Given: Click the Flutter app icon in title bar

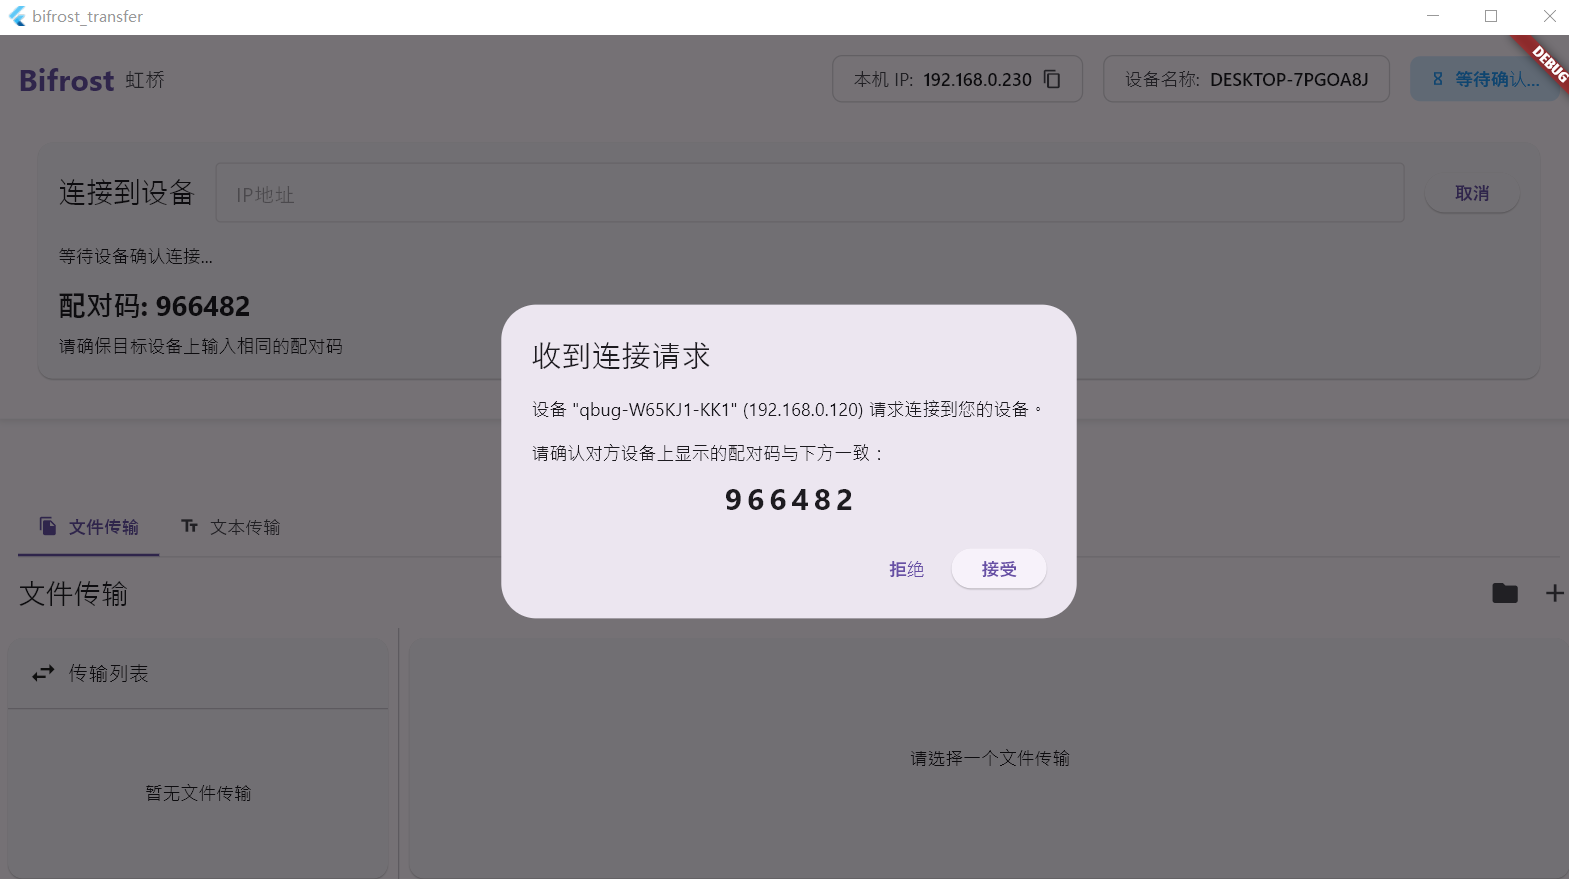Looking at the screenshot, I should point(17,16).
